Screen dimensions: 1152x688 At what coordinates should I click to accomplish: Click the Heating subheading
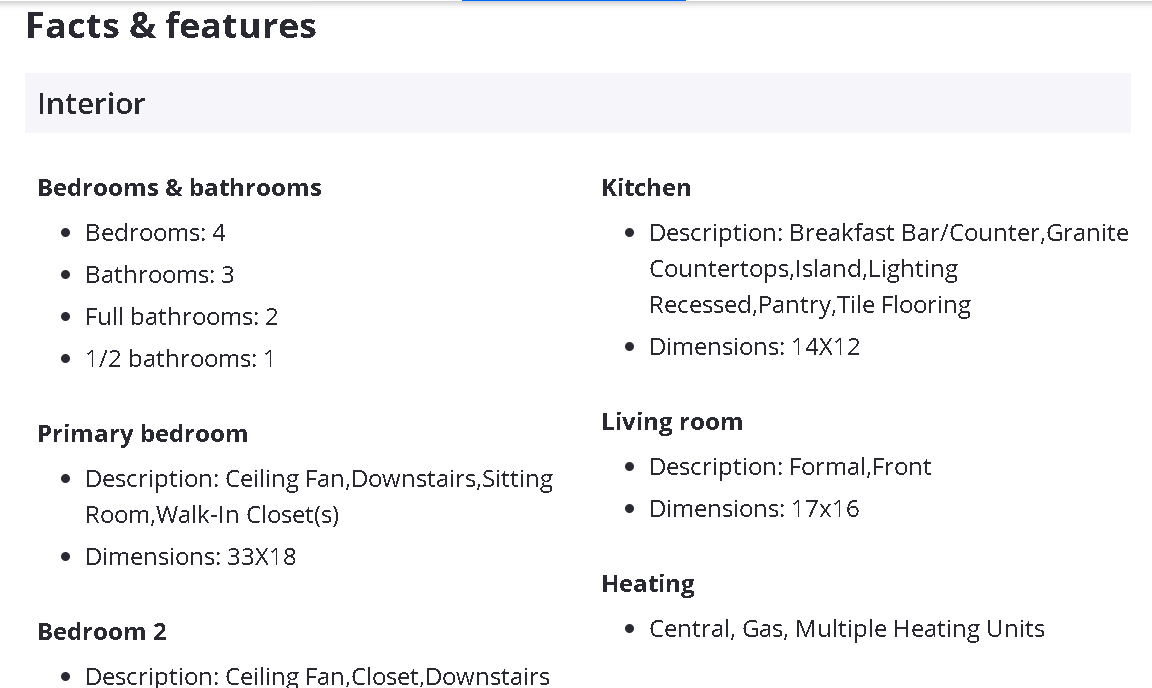pyautogui.click(x=648, y=584)
